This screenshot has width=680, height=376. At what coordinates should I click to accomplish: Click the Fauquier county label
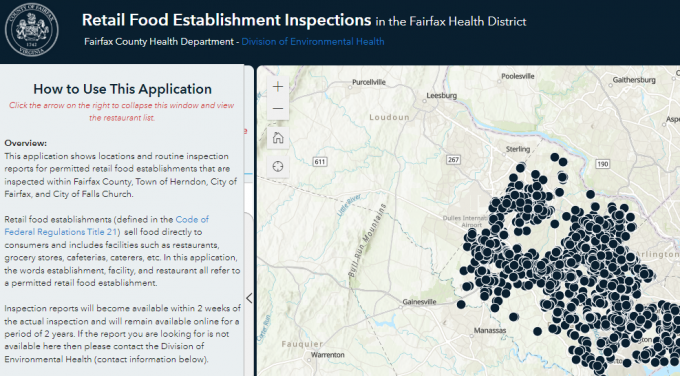(302, 344)
